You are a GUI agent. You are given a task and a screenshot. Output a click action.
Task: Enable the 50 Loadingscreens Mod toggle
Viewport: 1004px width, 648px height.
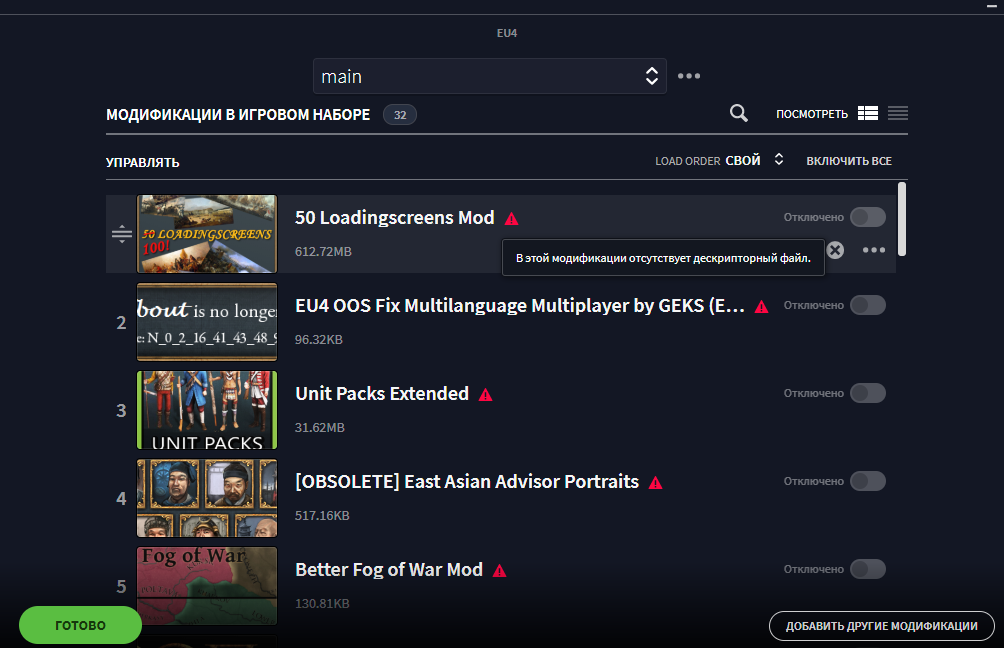867,217
